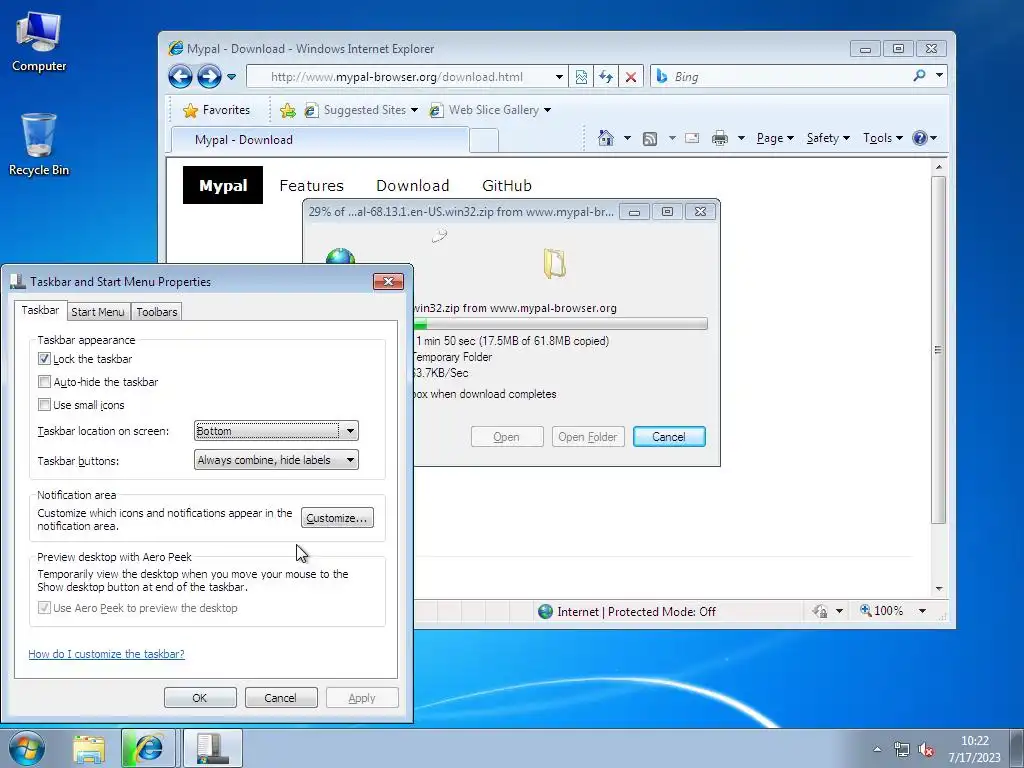Open the search provider dropdown arrow
The width and height of the screenshot is (1024, 768).
939,76
